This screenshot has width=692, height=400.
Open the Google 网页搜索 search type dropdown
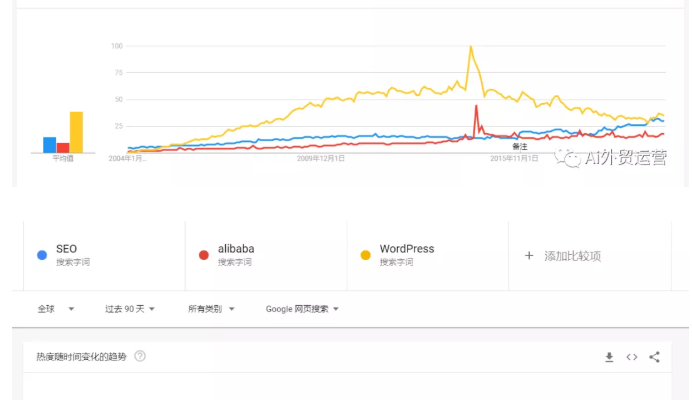[x=302, y=309]
